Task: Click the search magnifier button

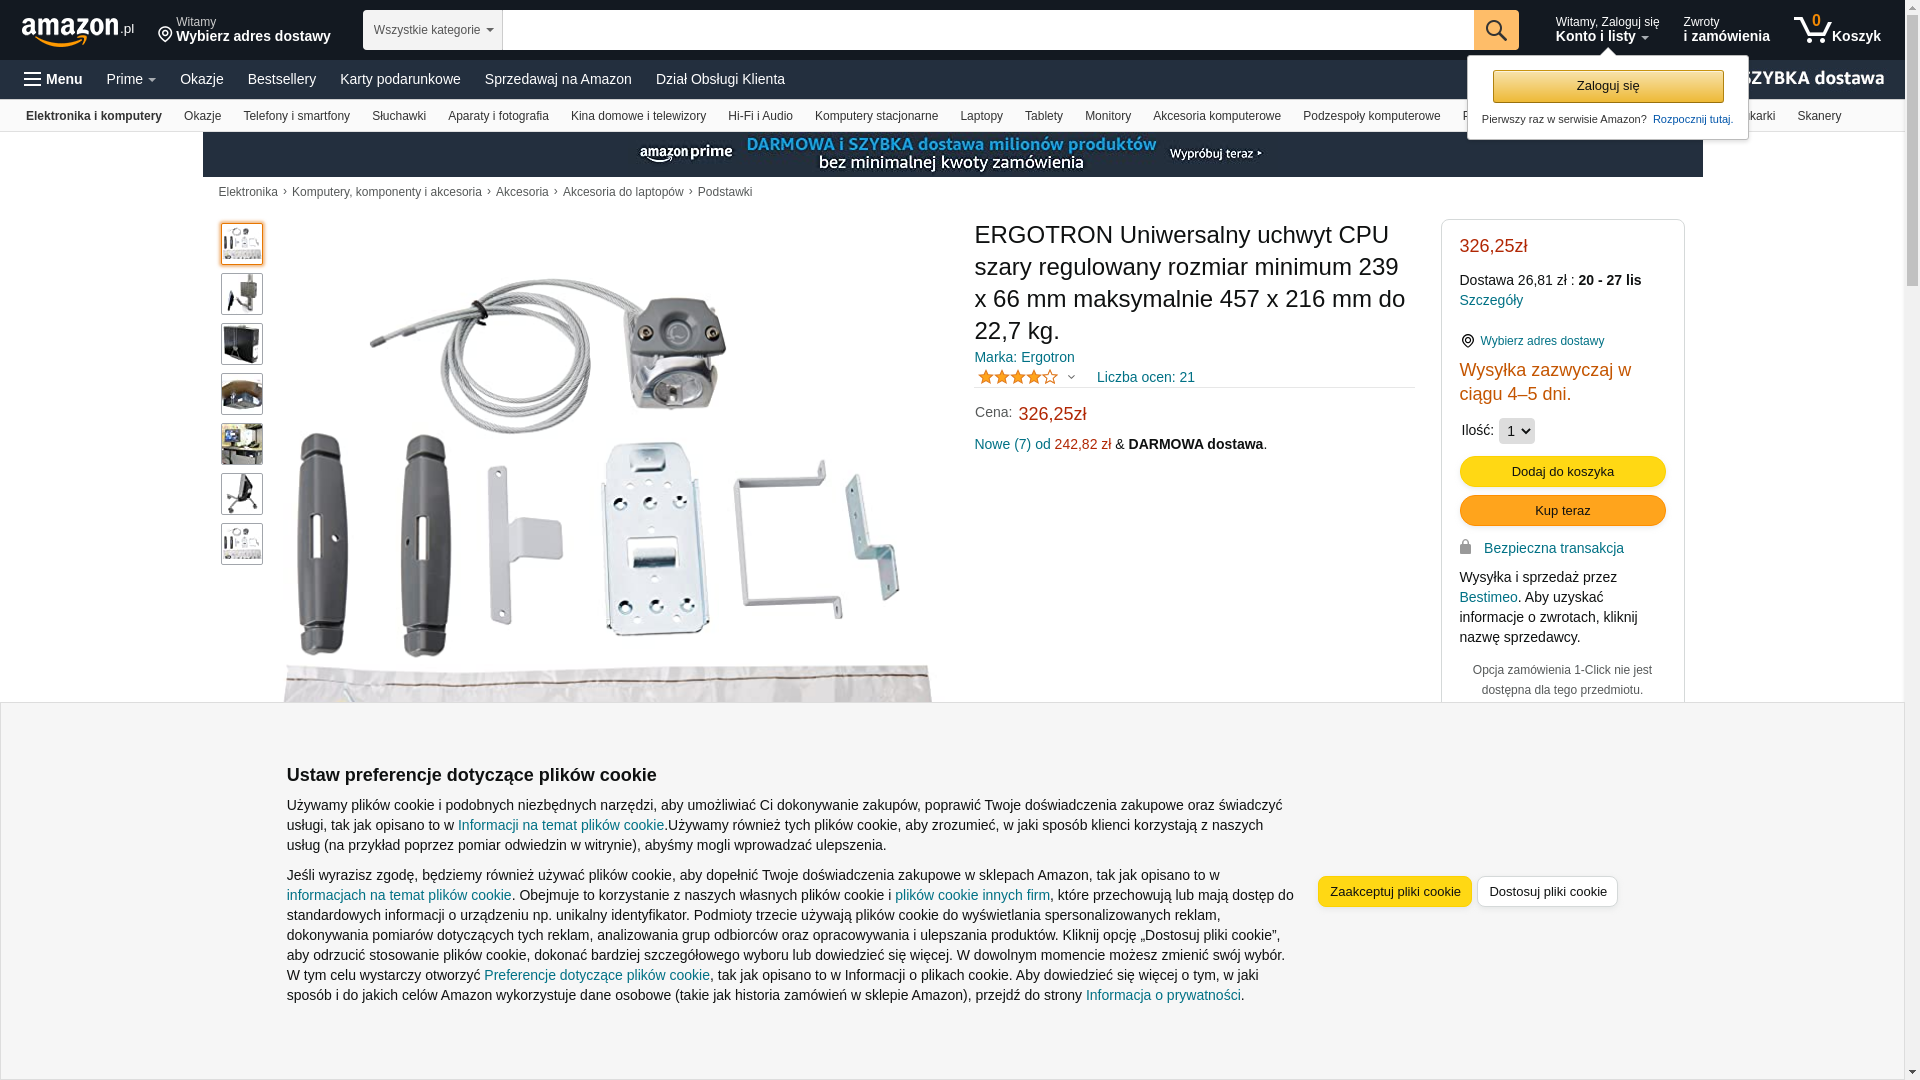Action: [x=1496, y=30]
